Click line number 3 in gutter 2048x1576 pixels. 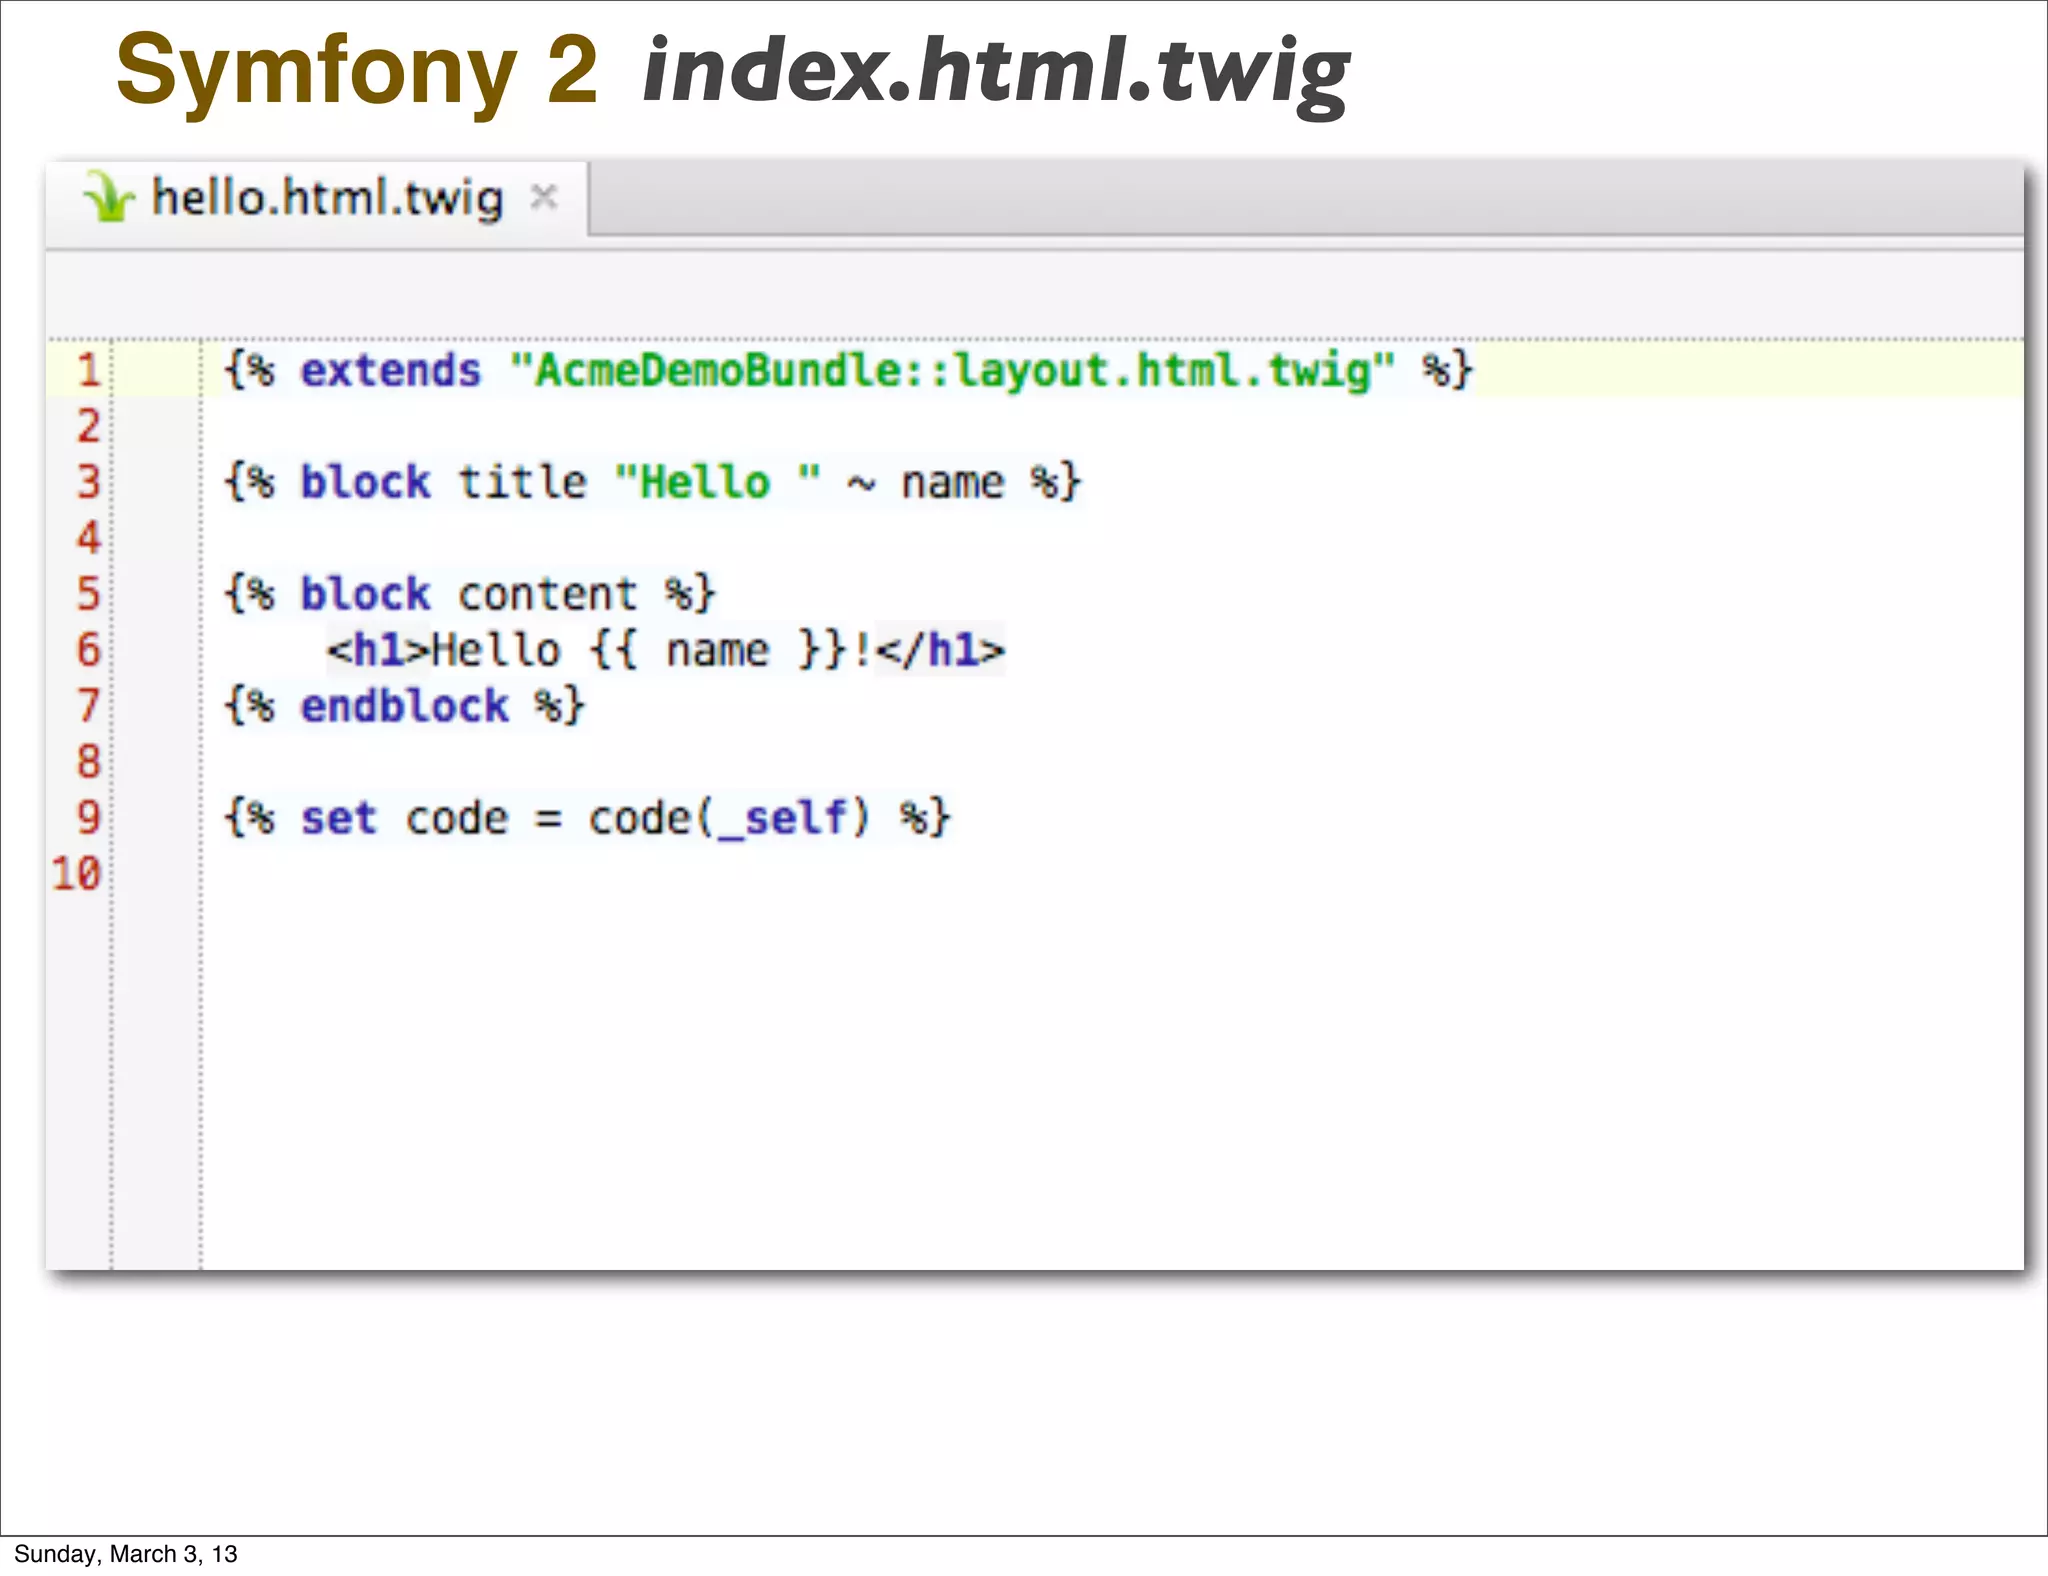(89, 482)
